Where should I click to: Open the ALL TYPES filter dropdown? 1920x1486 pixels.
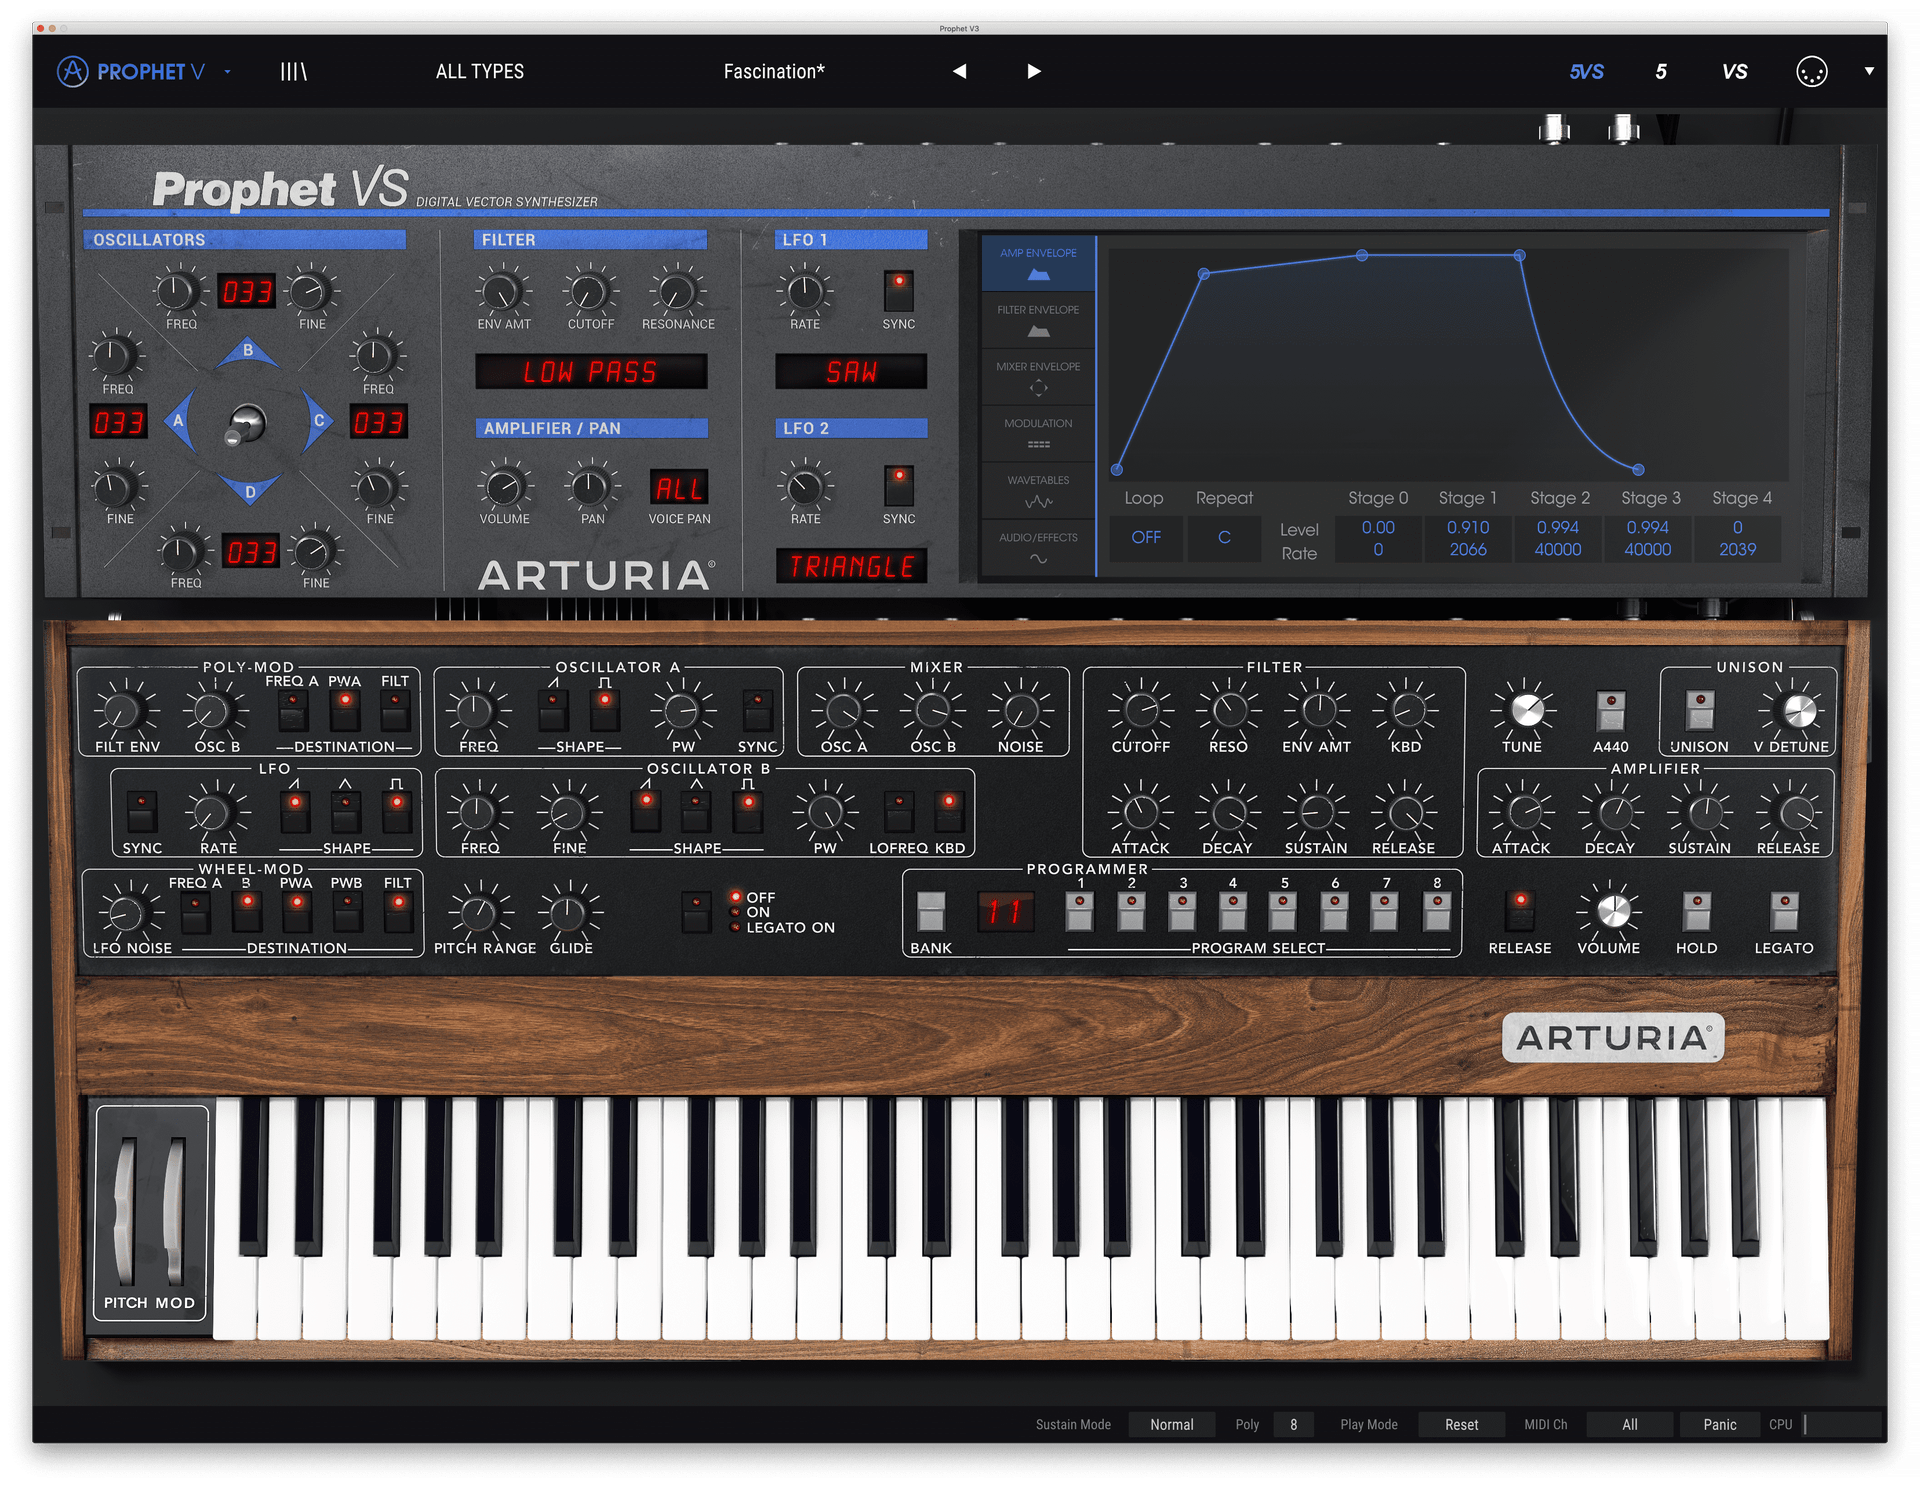click(x=480, y=71)
